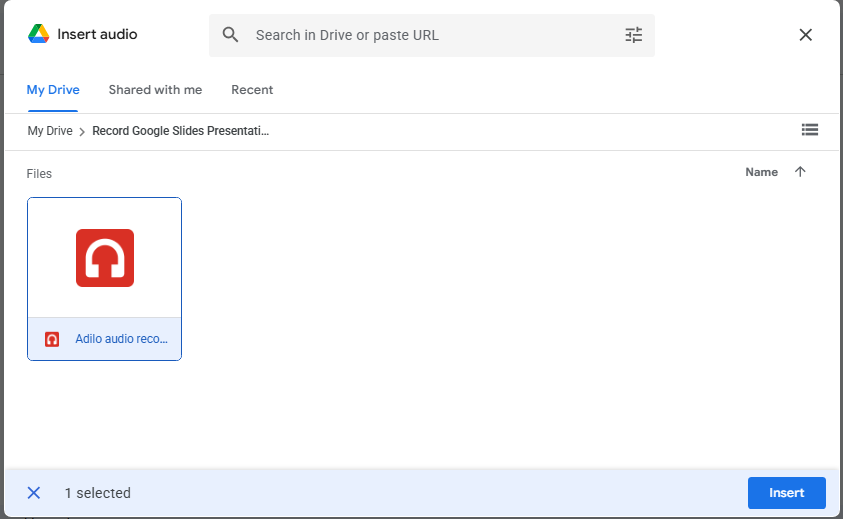Screen dimensions: 843x519
Task: Click the Insert audio title
Action: coord(97,34)
